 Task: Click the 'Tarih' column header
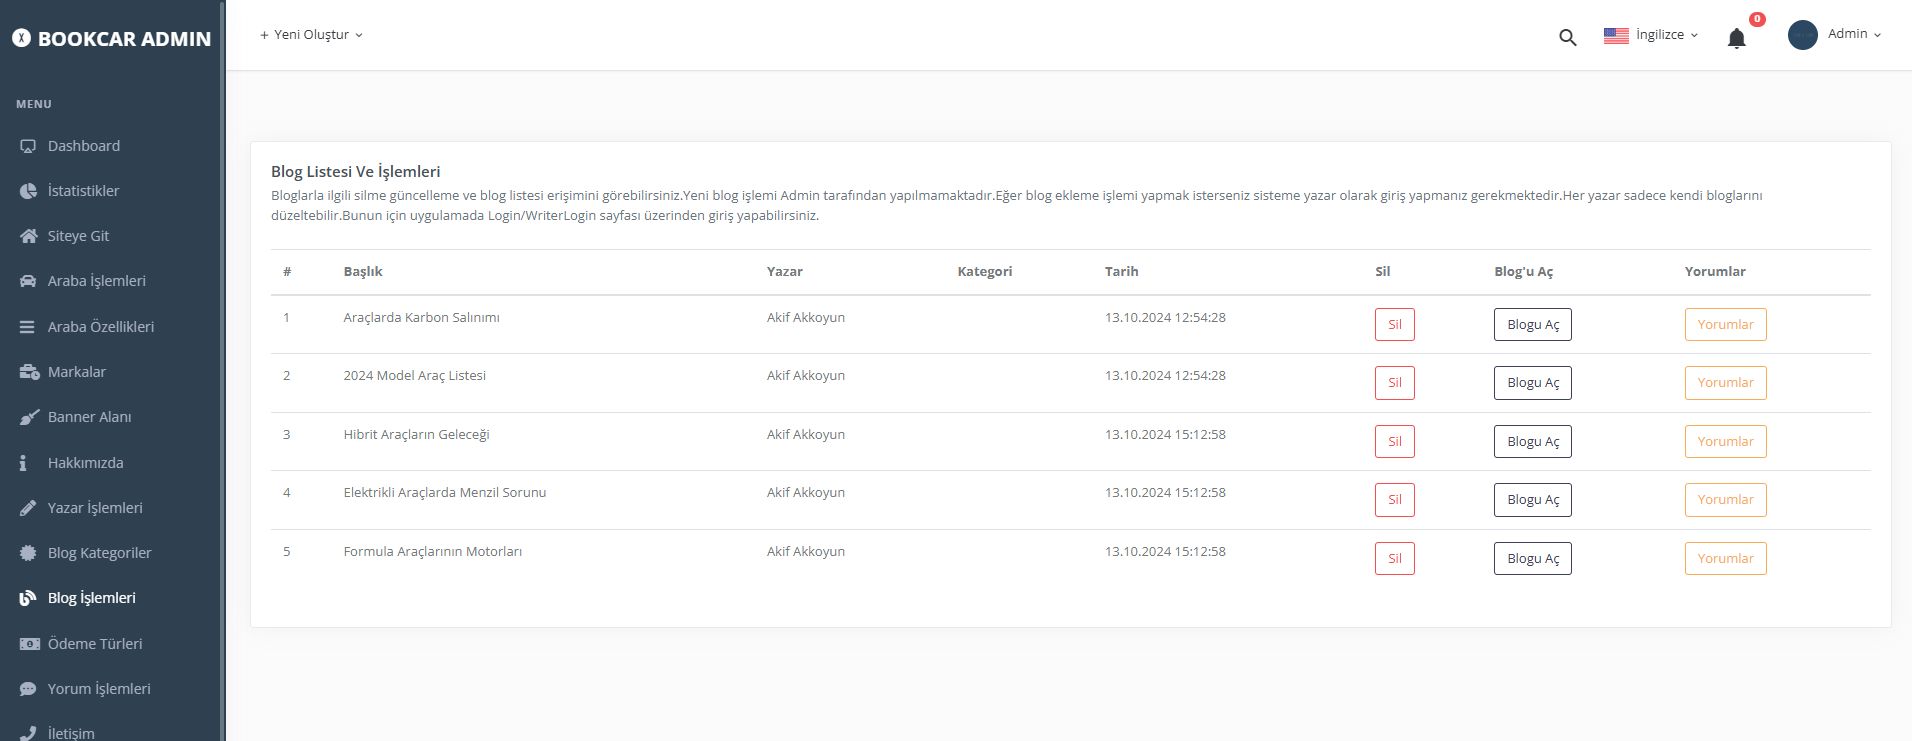(1121, 272)
